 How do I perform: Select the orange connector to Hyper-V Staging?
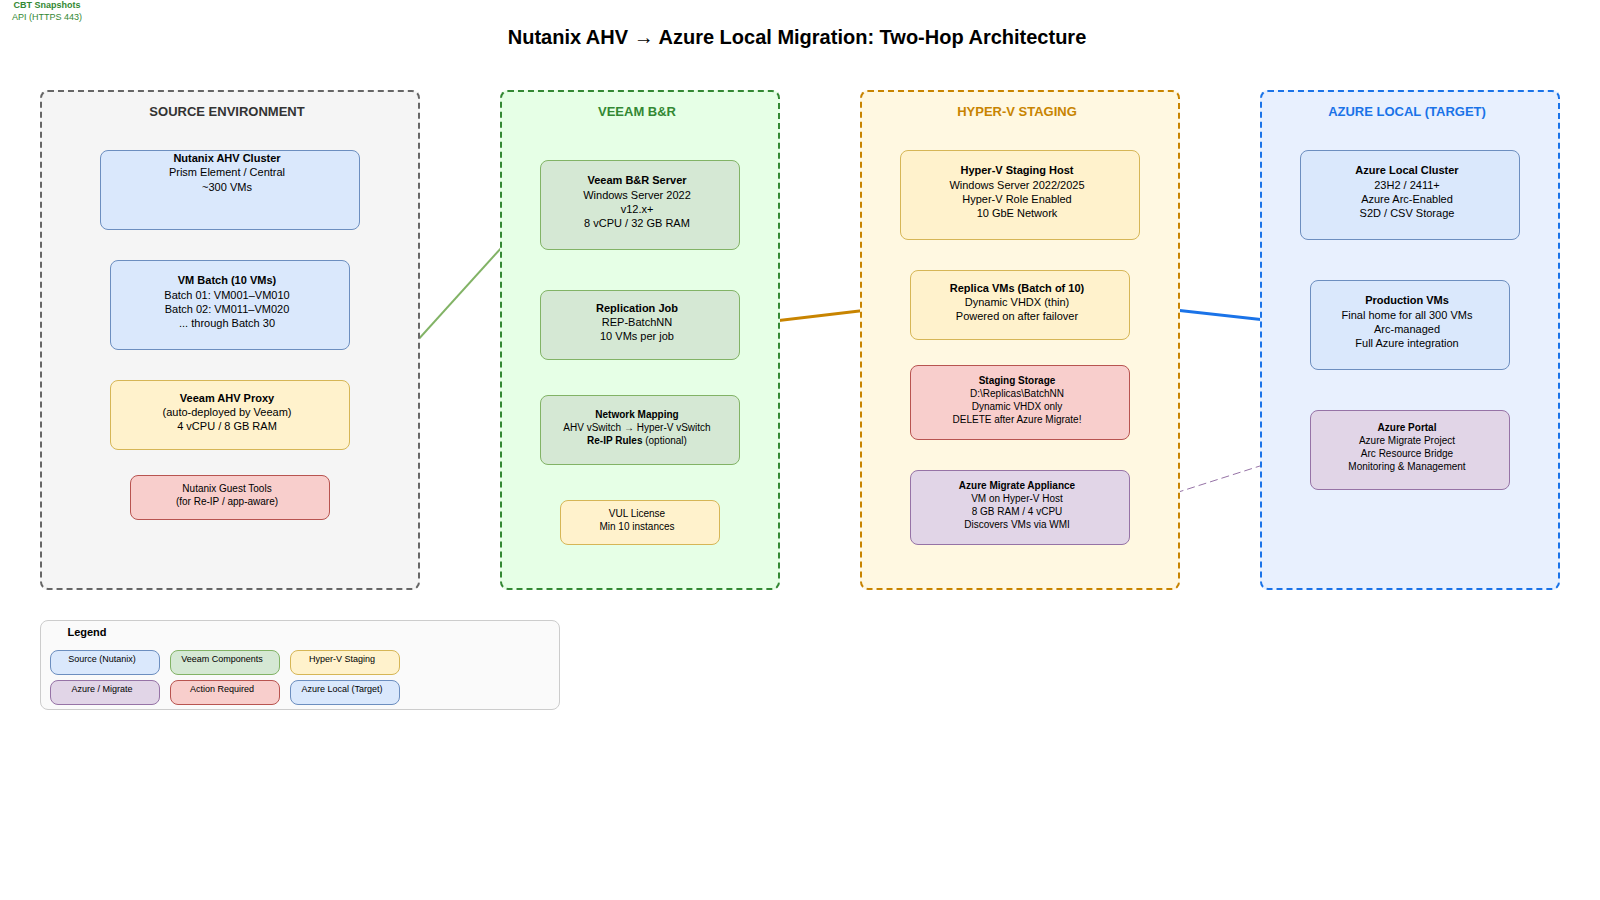[x=820, y=316]
